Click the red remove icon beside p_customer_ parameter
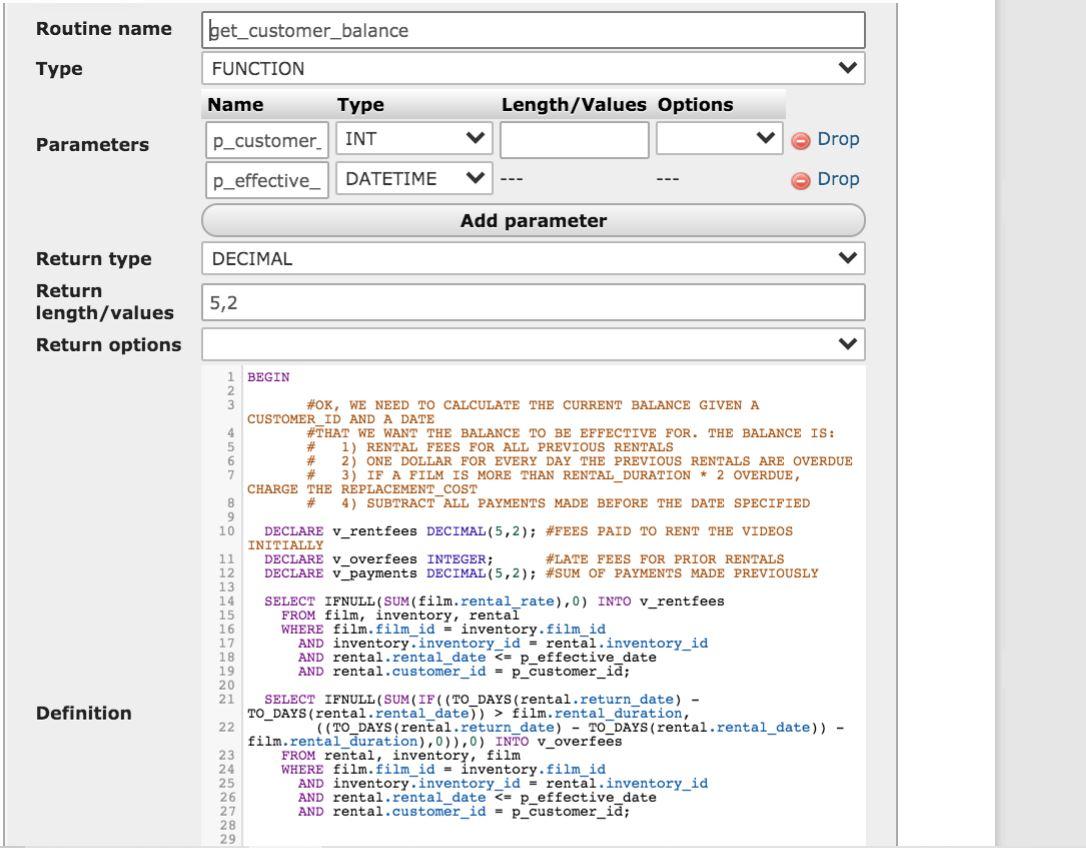 coord(798,138)
